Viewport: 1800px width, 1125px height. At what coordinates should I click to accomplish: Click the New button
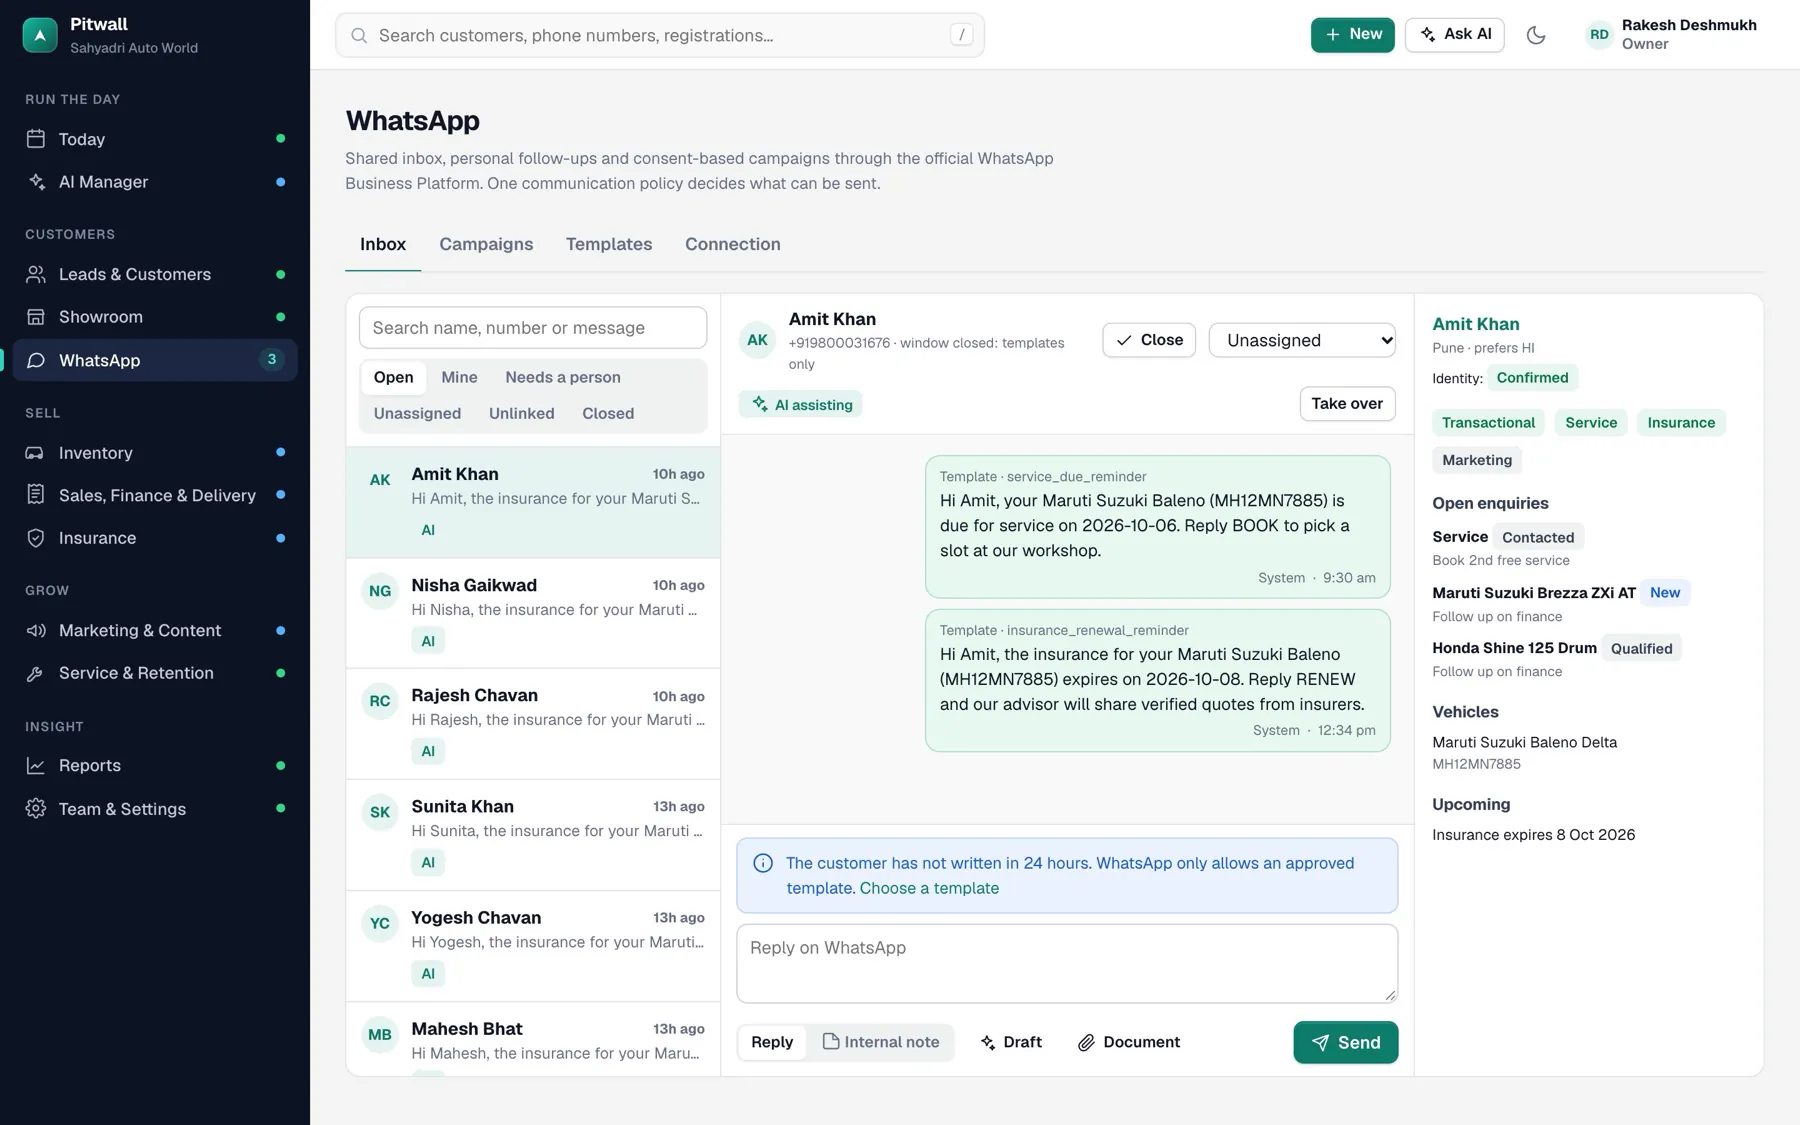pyautogui.click(x=1352, y=35)
